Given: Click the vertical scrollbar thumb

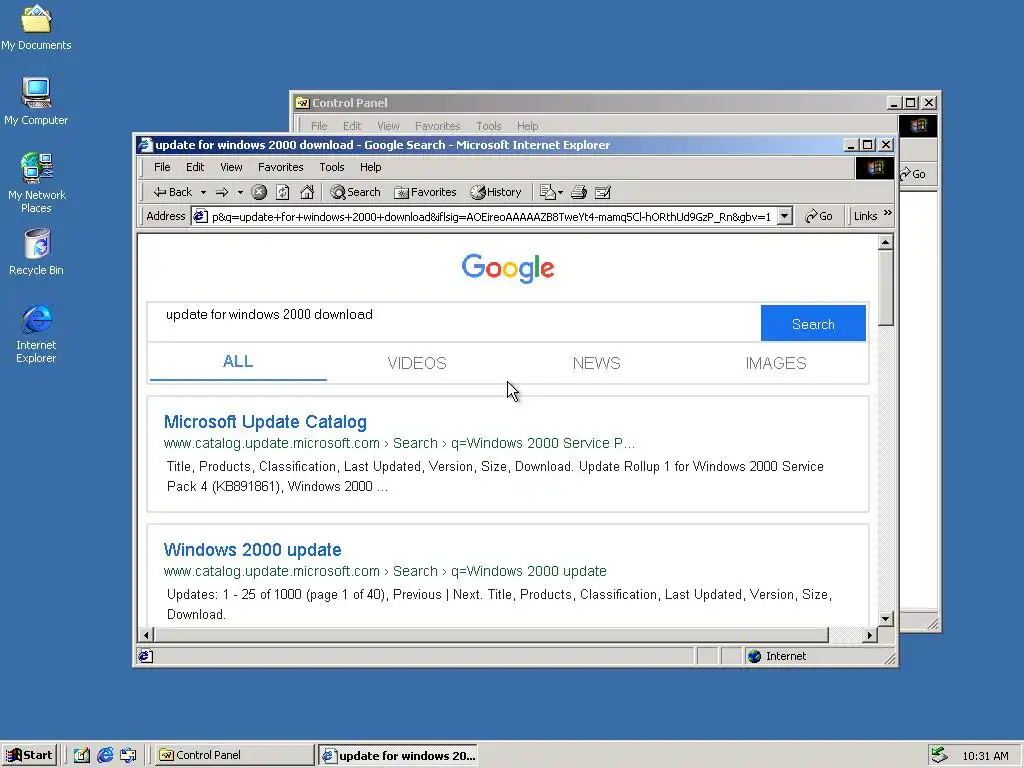Looking at the screenshot, I should point(886,288).
